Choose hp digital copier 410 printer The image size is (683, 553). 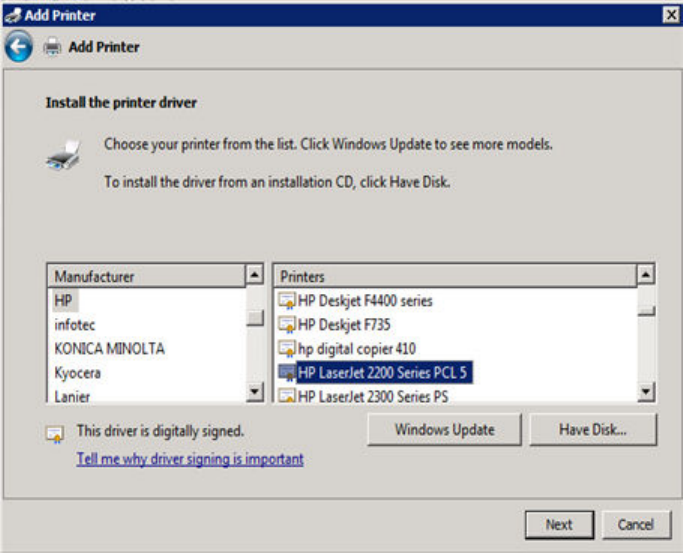pos(357,348)
